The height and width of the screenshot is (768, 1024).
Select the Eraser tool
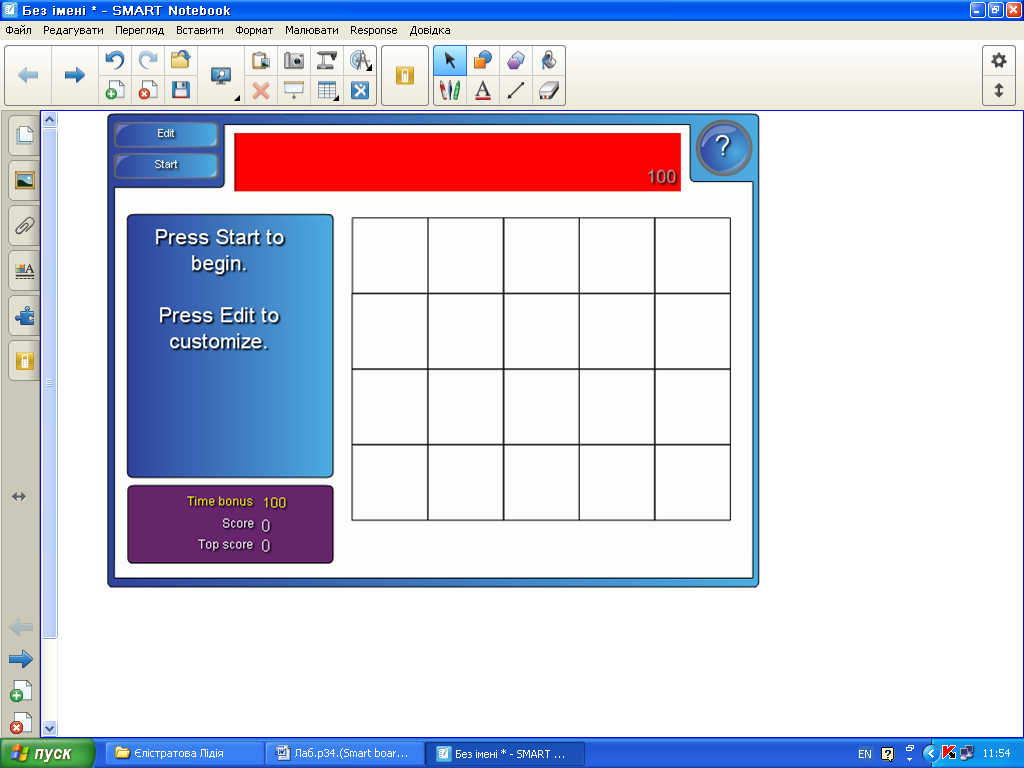pyautogui.click(x=549, y=90)
